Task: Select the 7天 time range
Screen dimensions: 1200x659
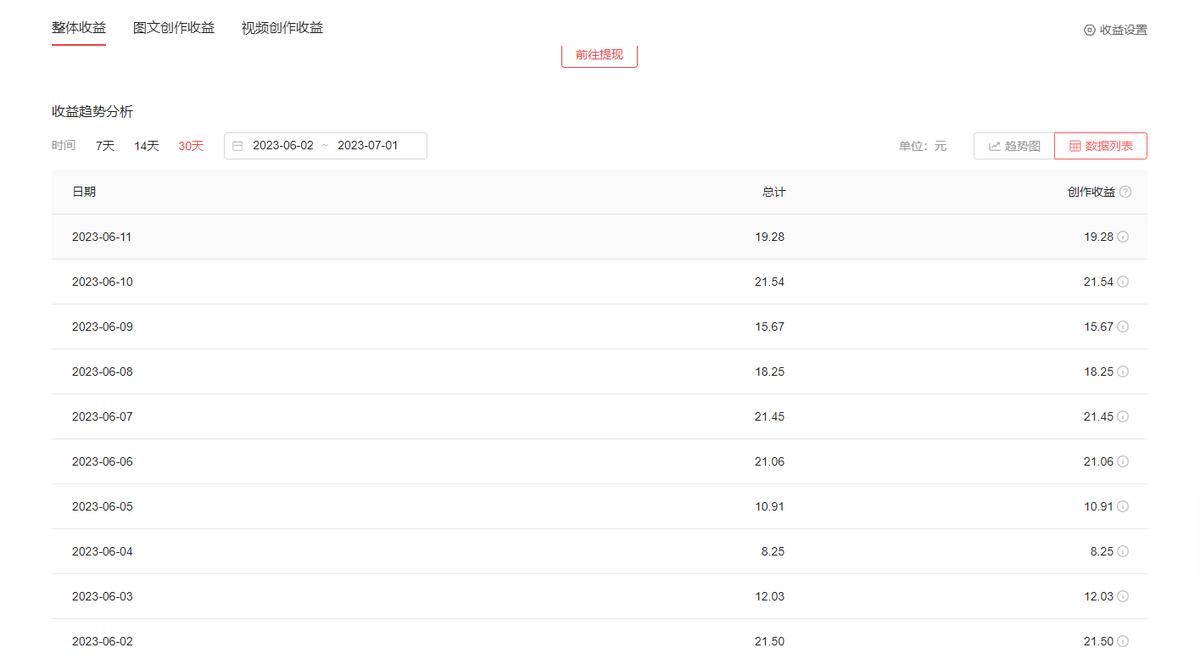Action: [105, 146]
